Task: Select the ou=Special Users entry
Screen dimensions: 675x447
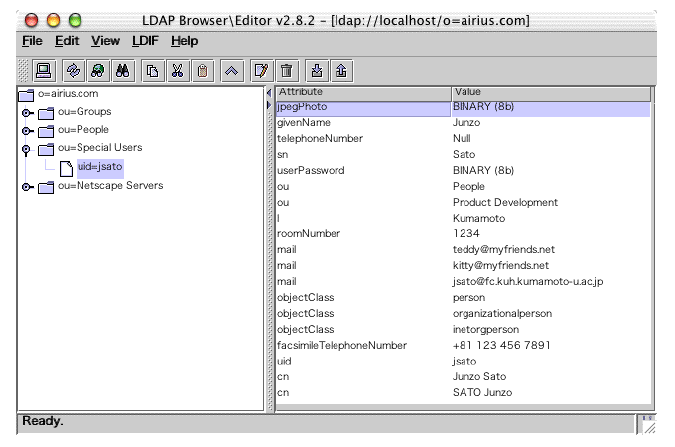Action: pyautogui.click(x=100, y=148)
